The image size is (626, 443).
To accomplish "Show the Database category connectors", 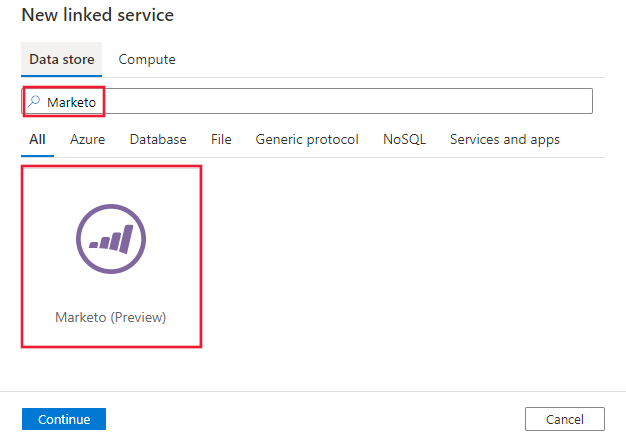I will pos(158,139).
